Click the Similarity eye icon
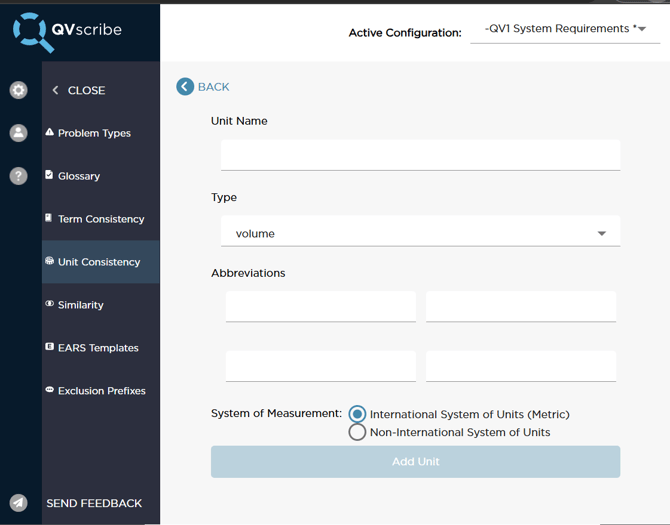This screenshot has width=670, height=525. coord(49,304)
